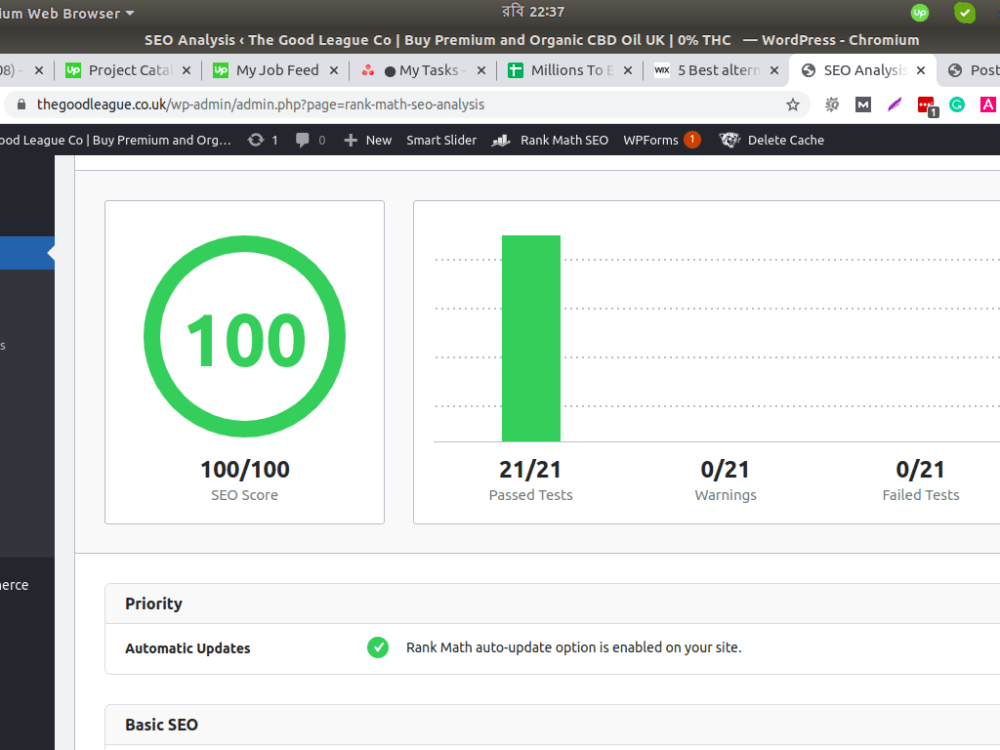Select the SEO Analysis tab
1000x750 pixels.
click(864, 70)
